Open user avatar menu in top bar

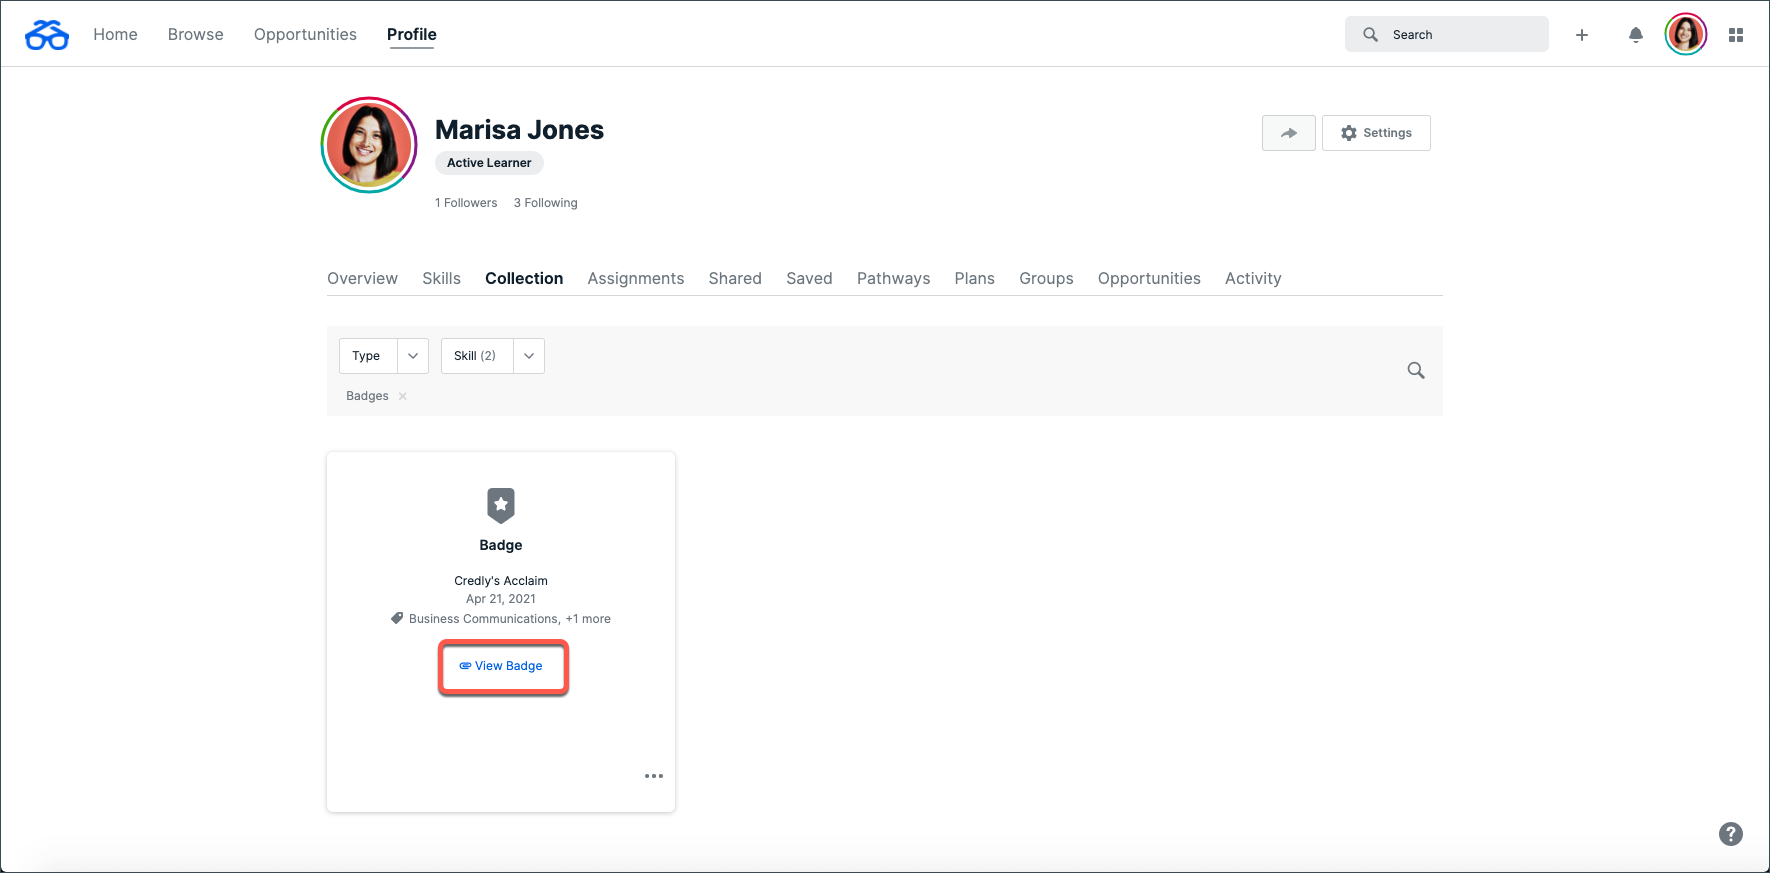[1685, 35]
